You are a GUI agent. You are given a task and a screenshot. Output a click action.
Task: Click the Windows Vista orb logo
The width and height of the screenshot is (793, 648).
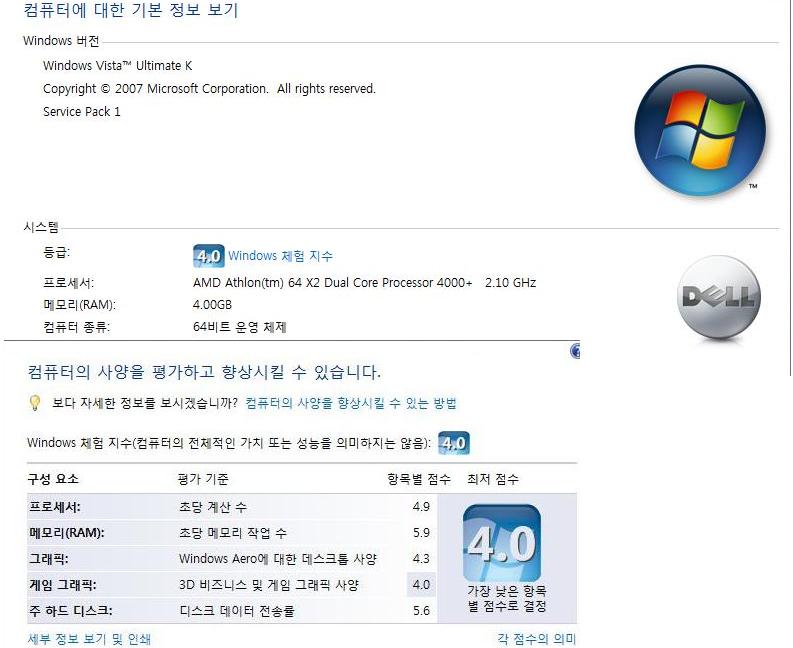point(700,131)
